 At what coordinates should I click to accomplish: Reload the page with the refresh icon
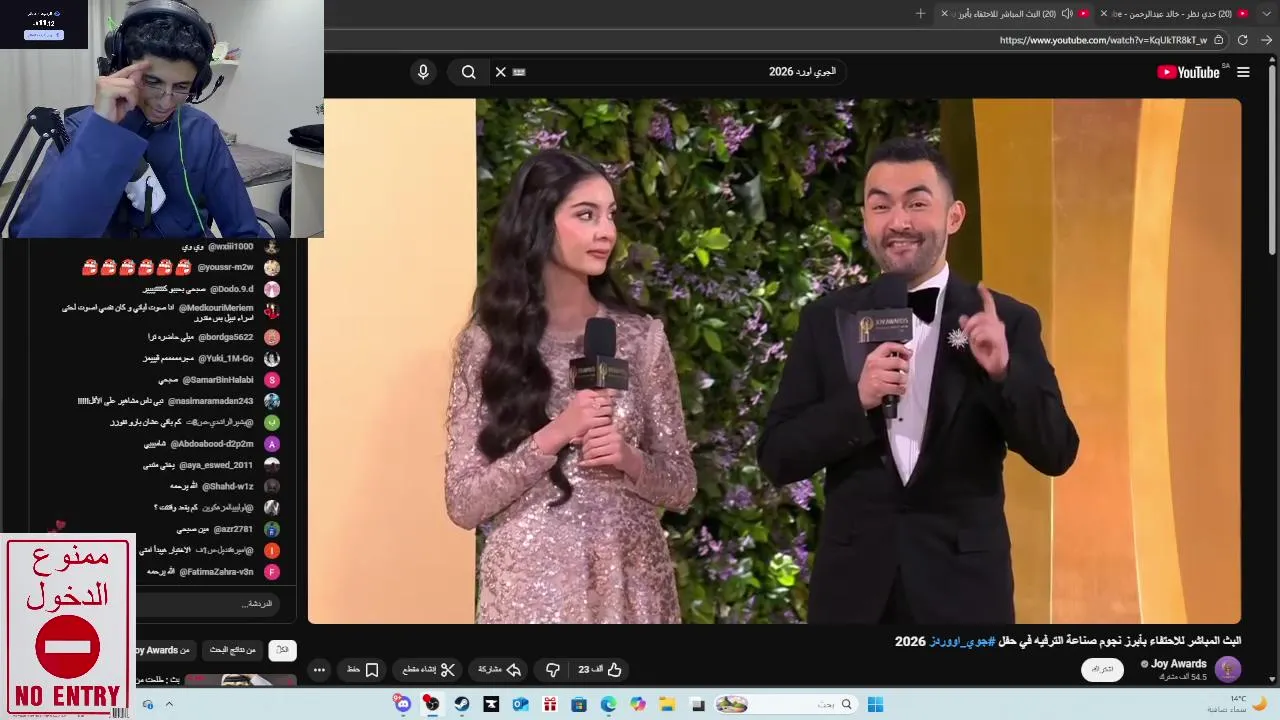coord(1242,40)
